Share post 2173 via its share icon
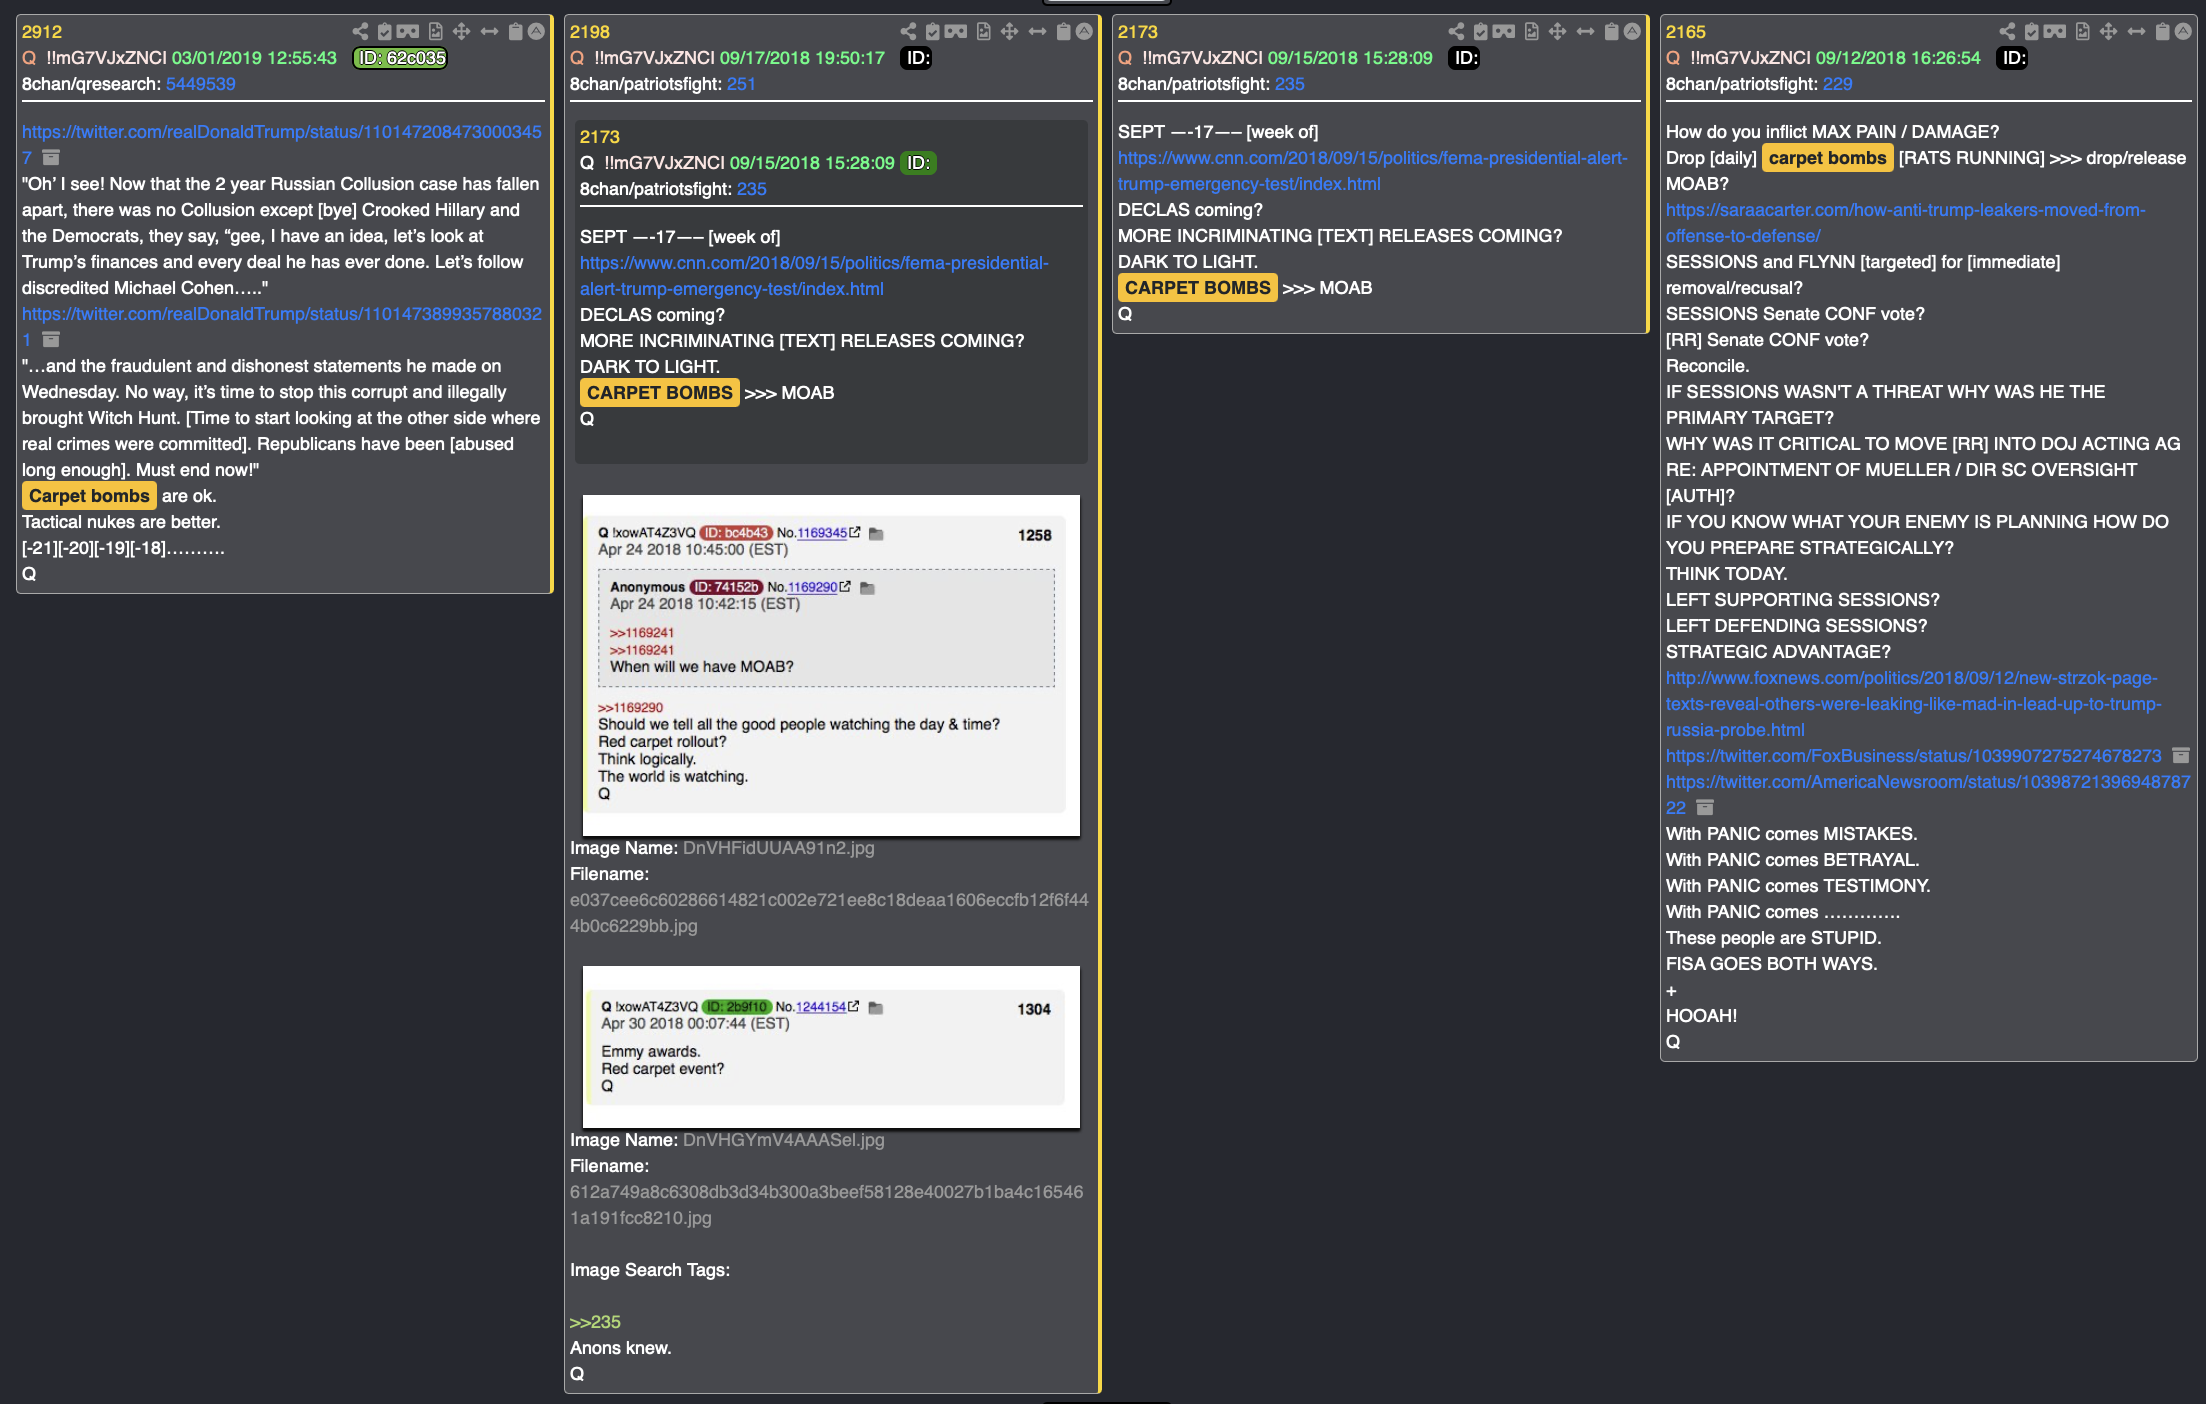 click(1456, 32)
